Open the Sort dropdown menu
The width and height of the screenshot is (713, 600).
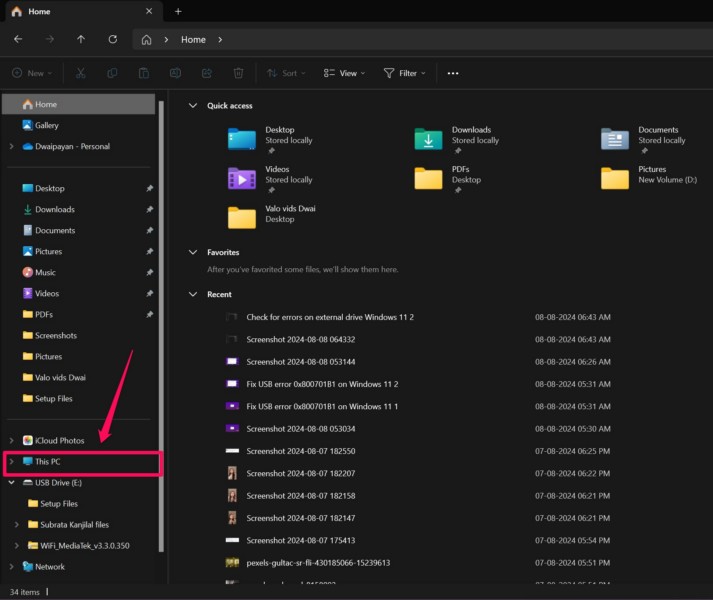tap(287, 73)
